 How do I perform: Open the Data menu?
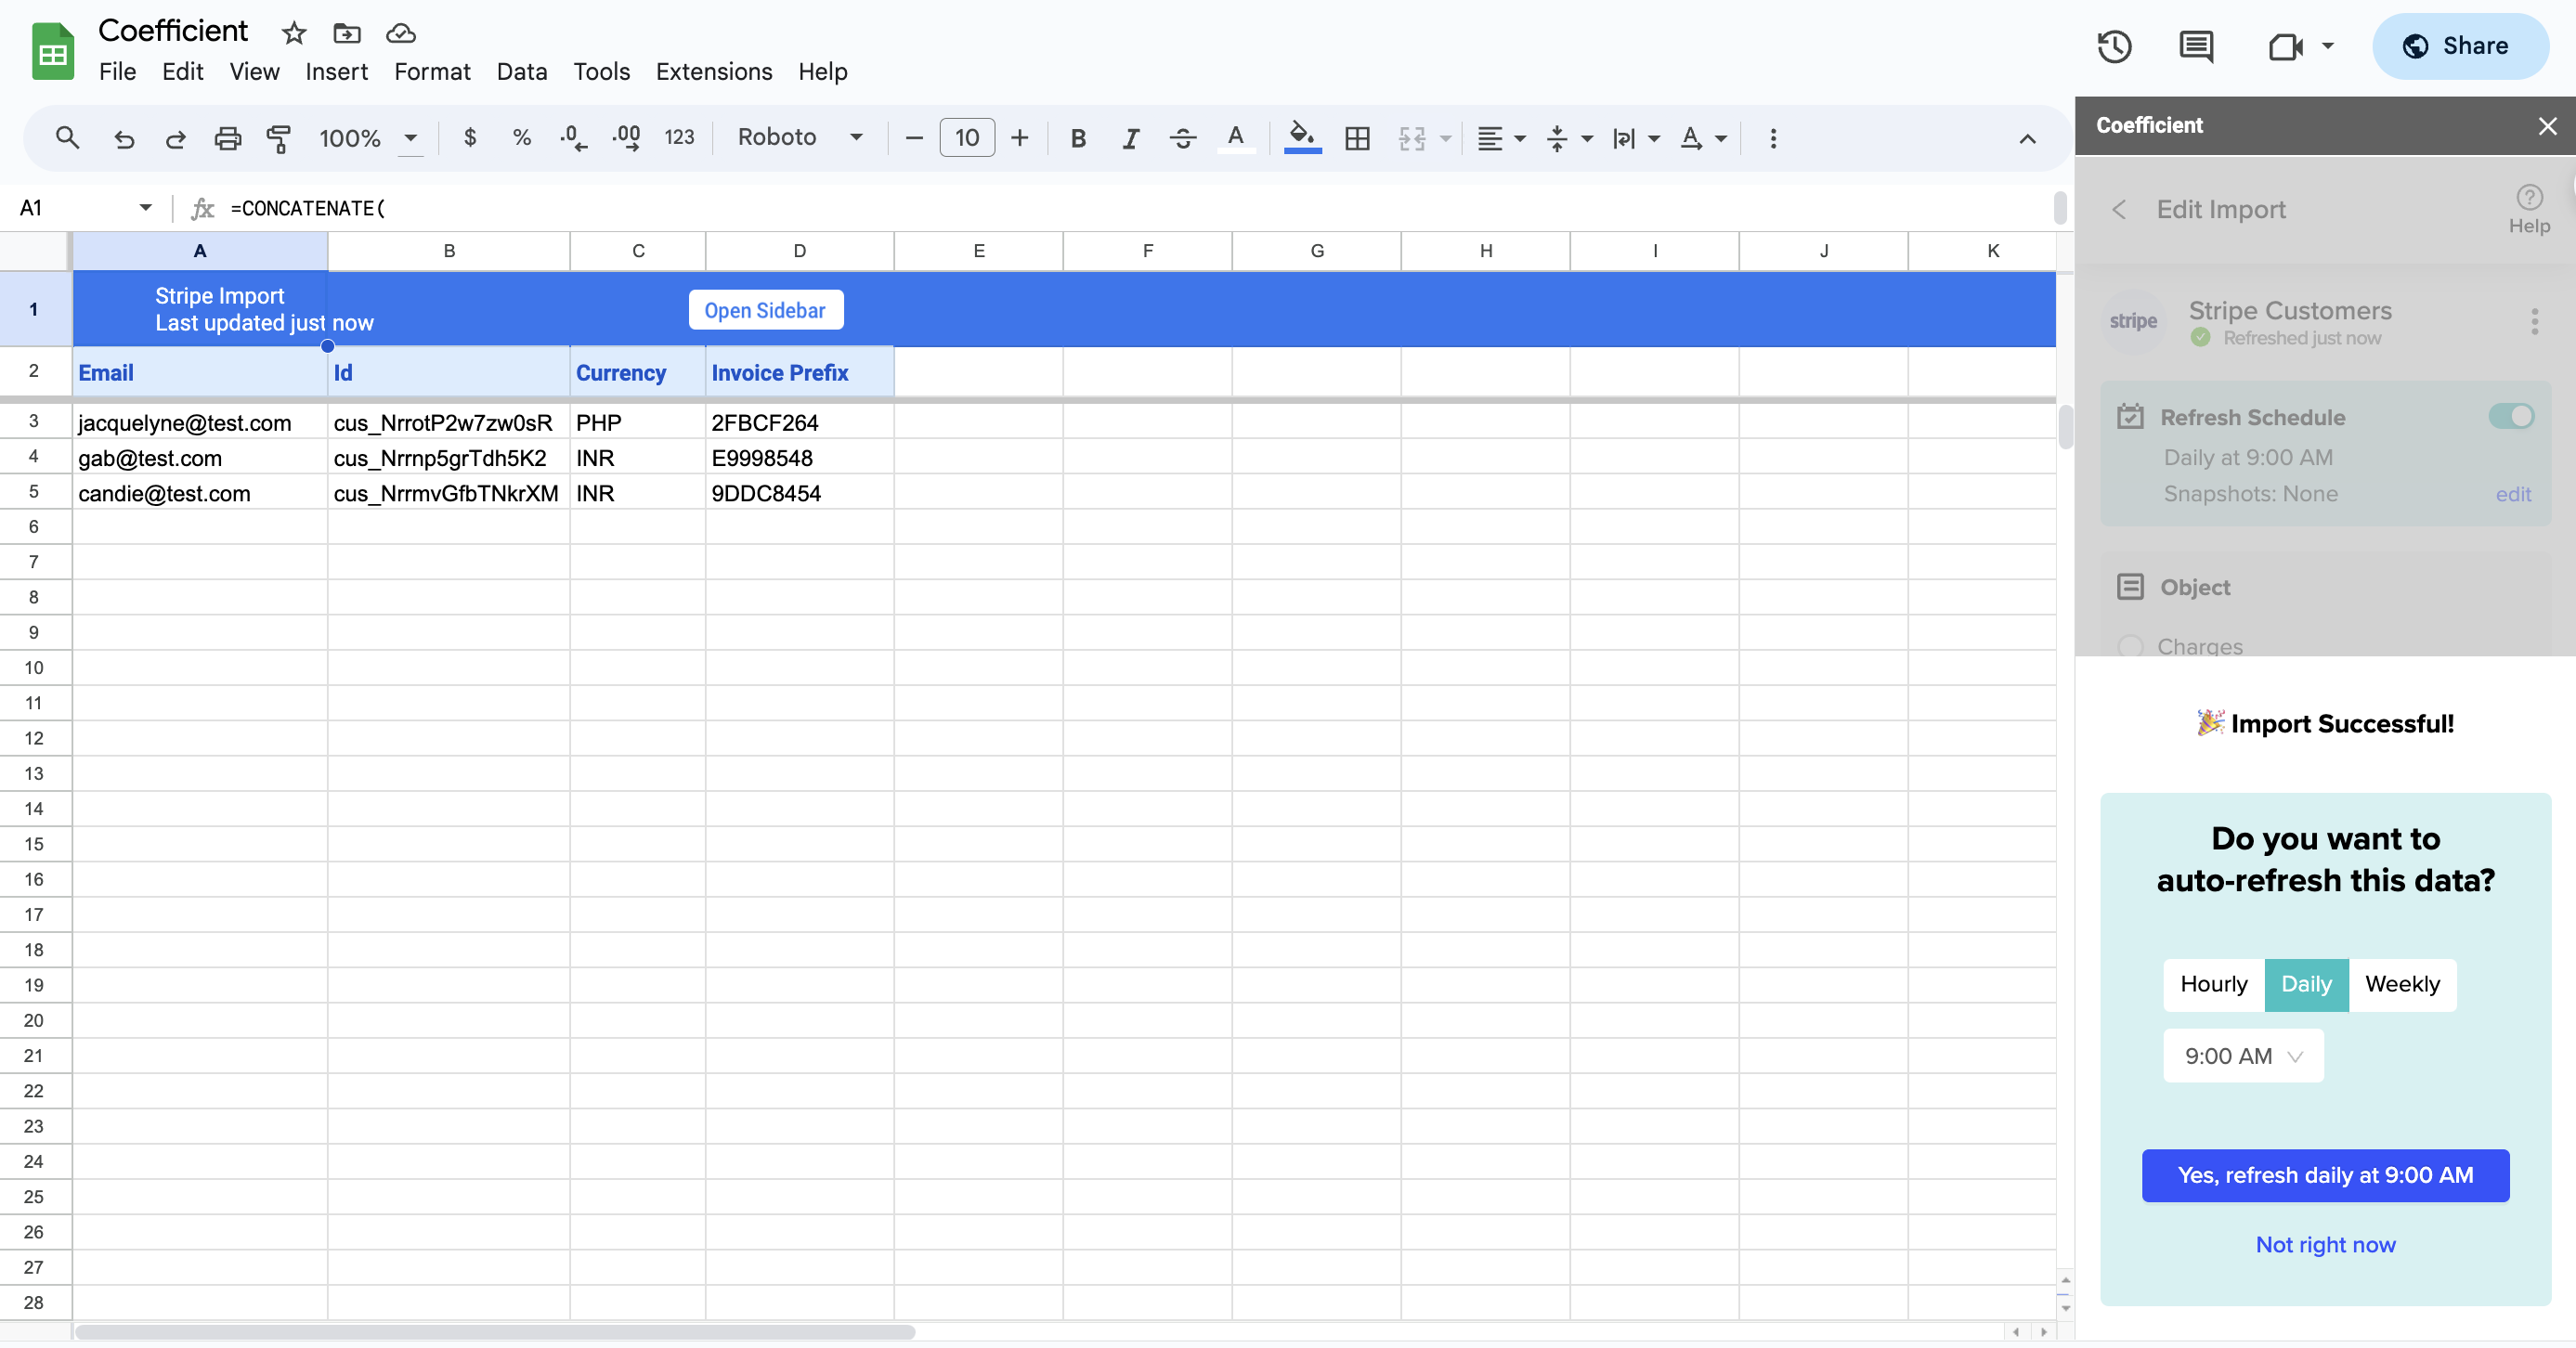pyautogui.click(x=521, y=72)
